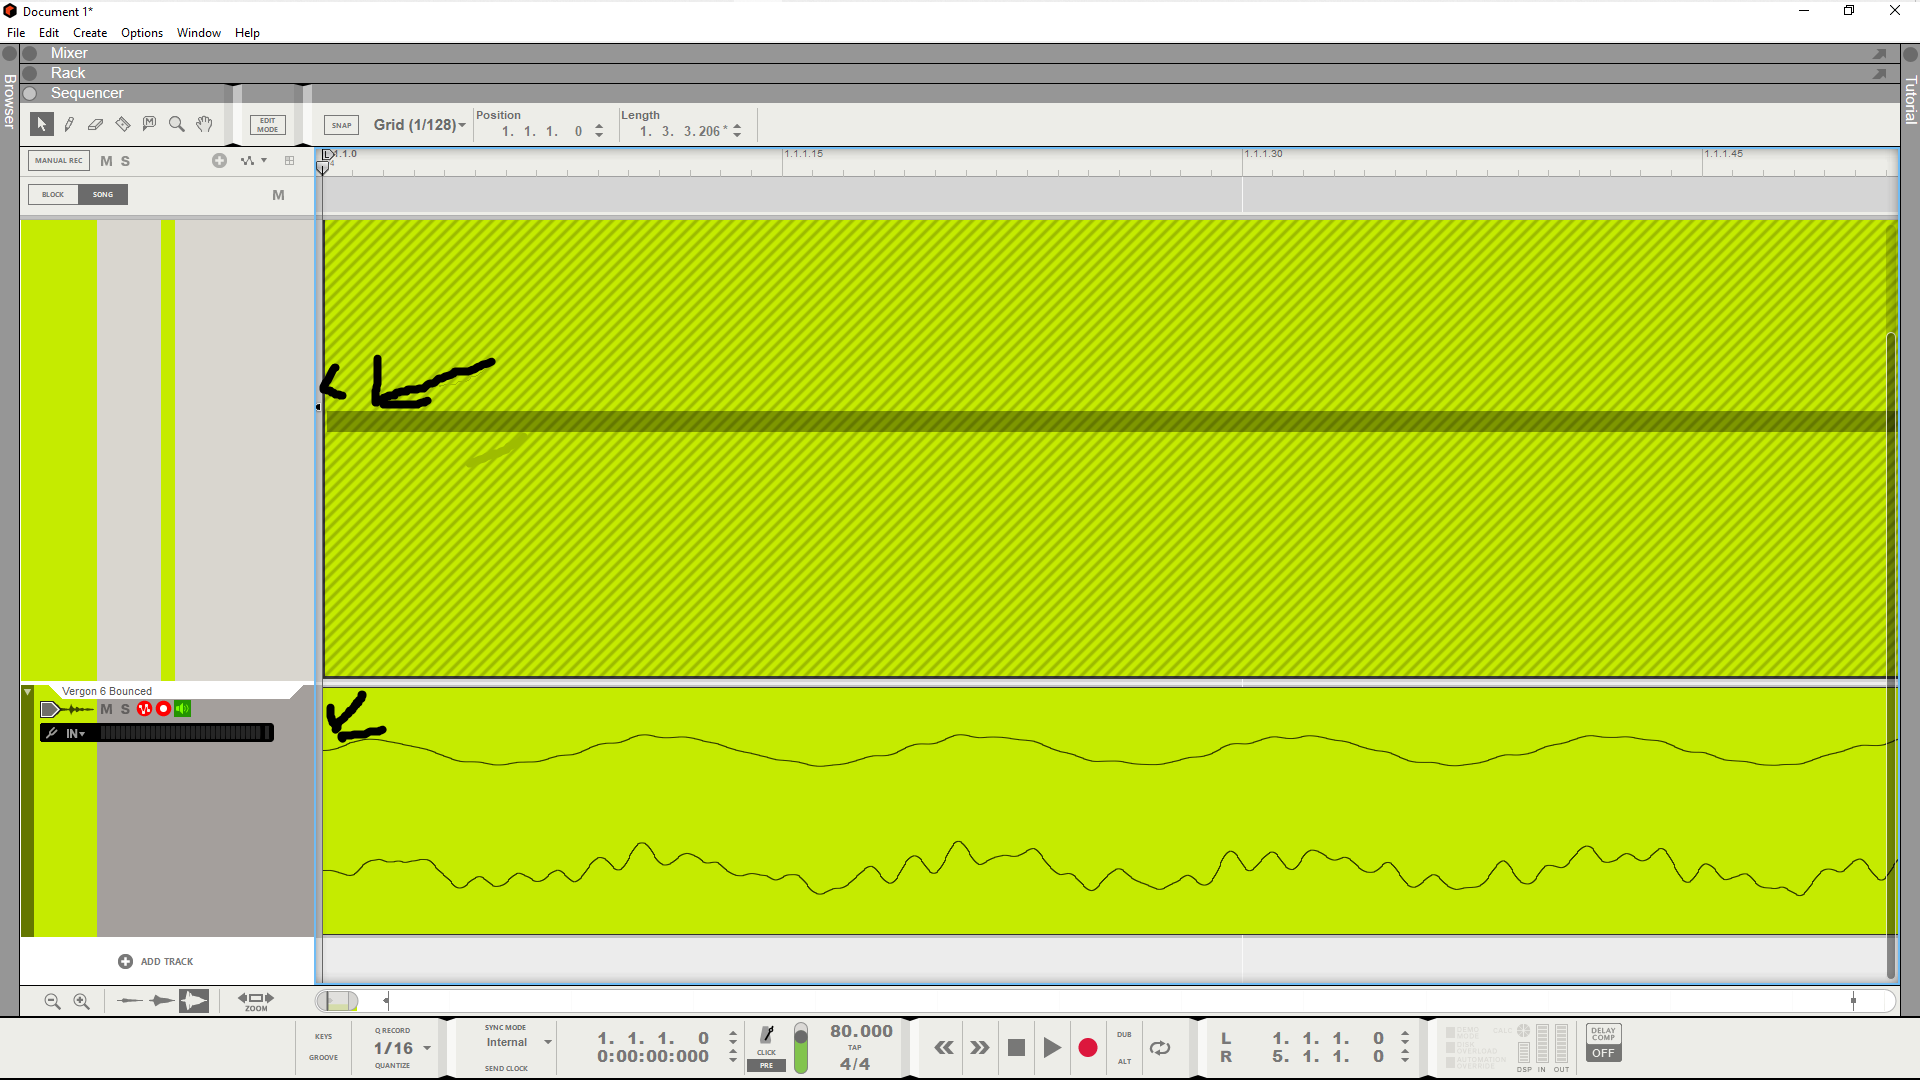Open the audio input IN dropdown
1920x1080 pixels.
75,733
